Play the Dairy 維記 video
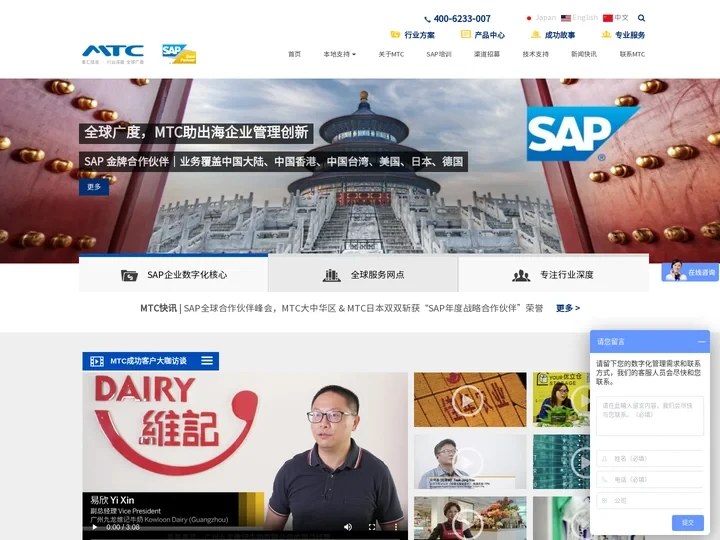The width and height of the screenshot is (720, 540). (95, 527)
